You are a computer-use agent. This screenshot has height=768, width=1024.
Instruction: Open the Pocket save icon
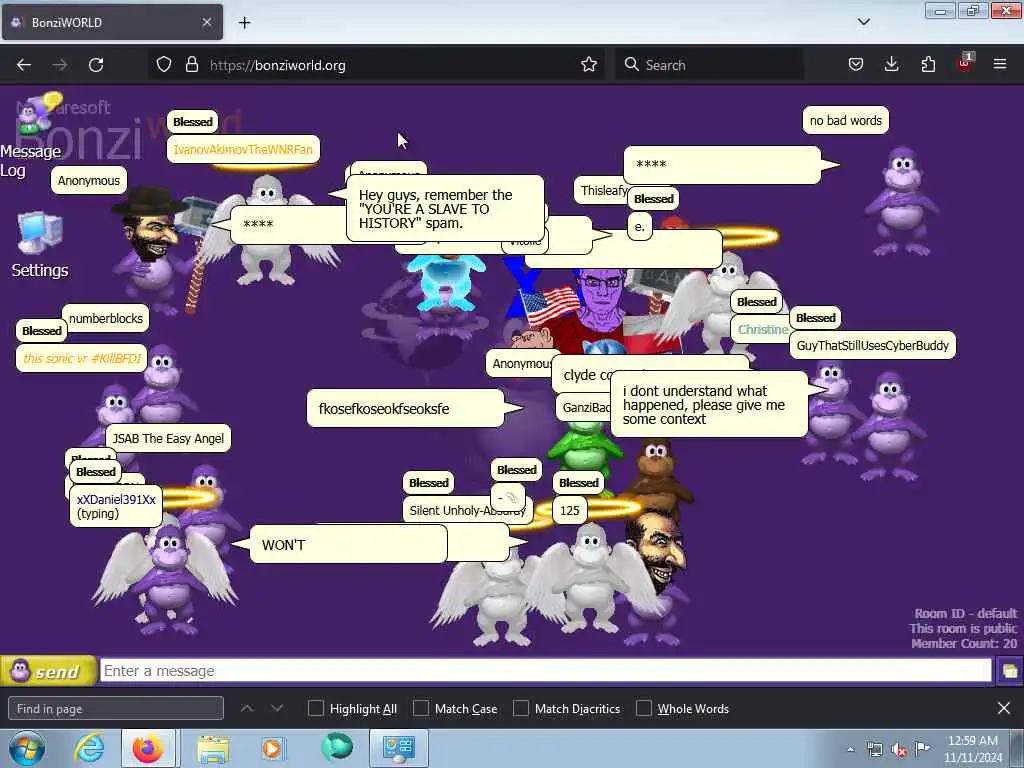click(856, 64)
